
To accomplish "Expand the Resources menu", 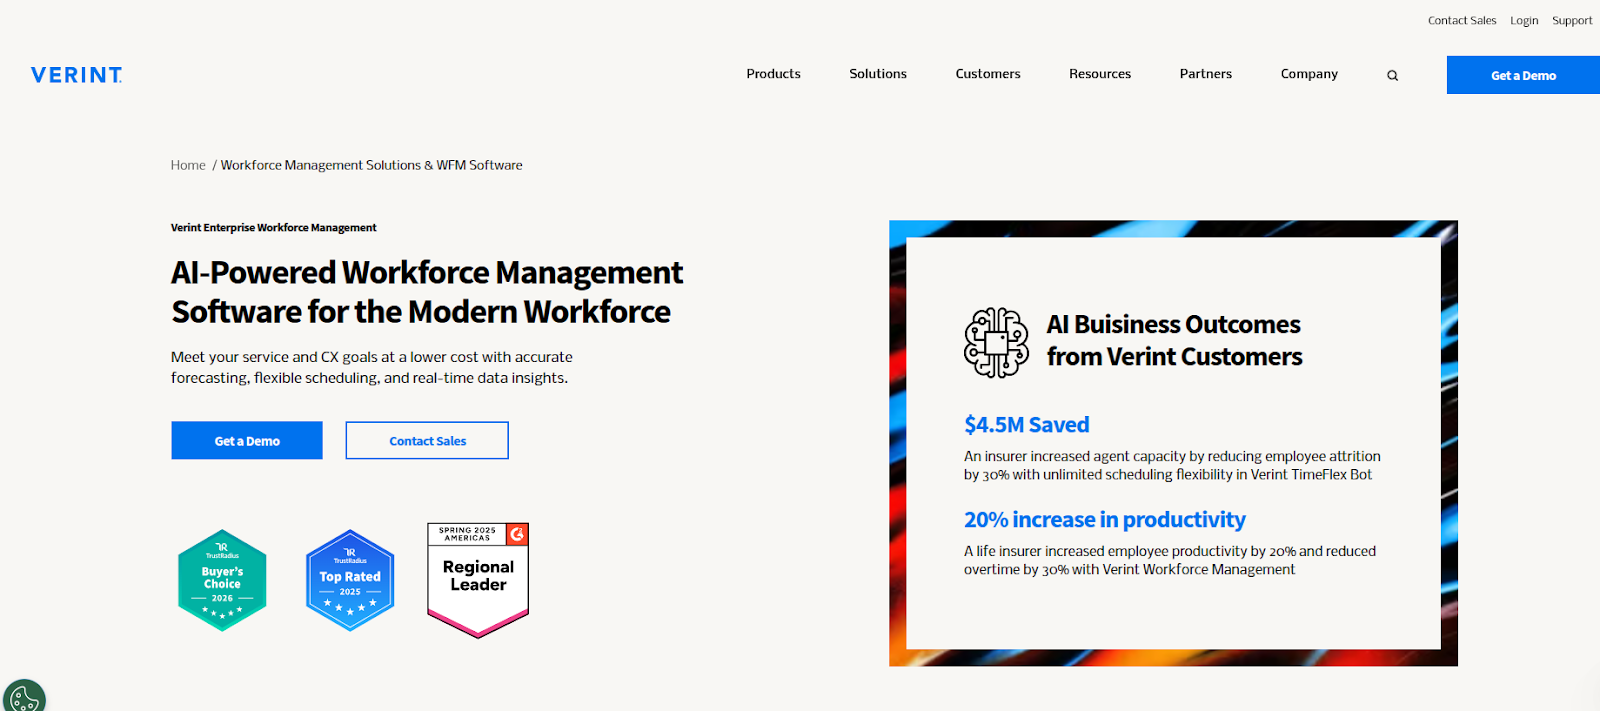I will click(1100, 74).
